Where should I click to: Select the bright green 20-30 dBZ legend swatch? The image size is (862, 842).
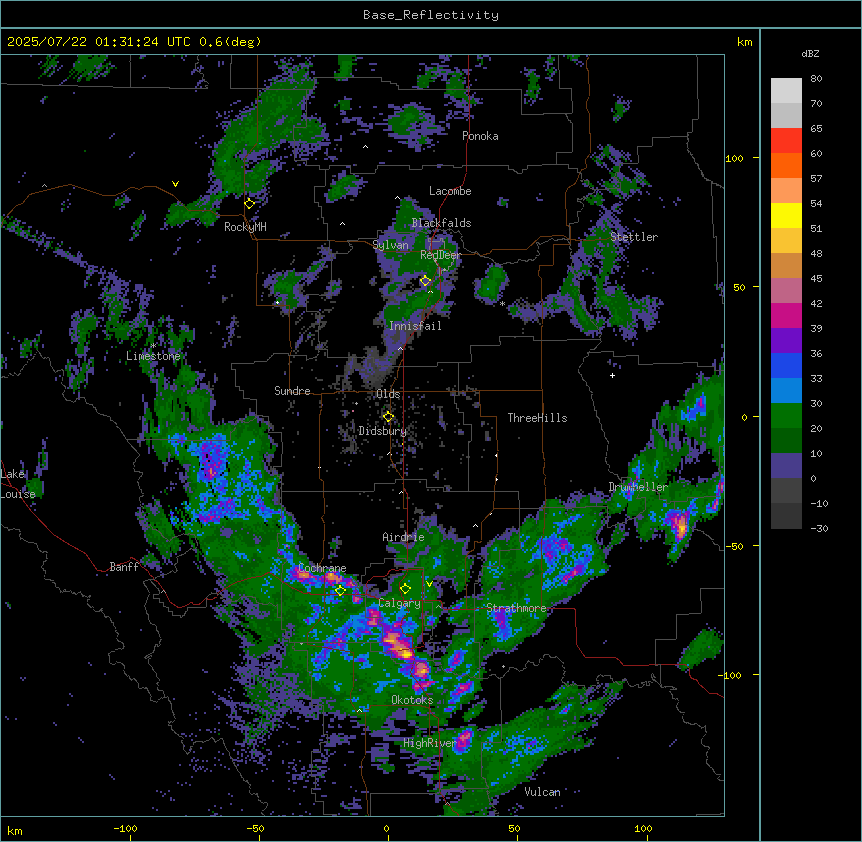pos(786,416)
